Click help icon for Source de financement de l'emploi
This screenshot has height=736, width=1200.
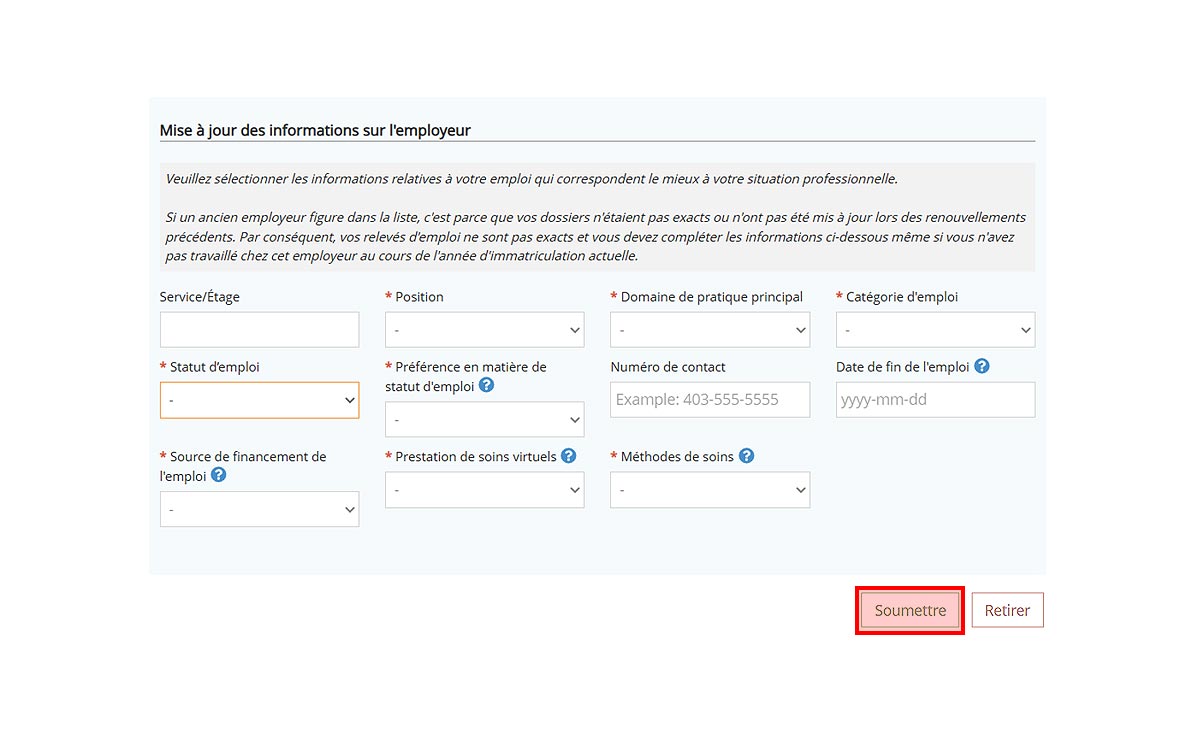tap(218, 475)
